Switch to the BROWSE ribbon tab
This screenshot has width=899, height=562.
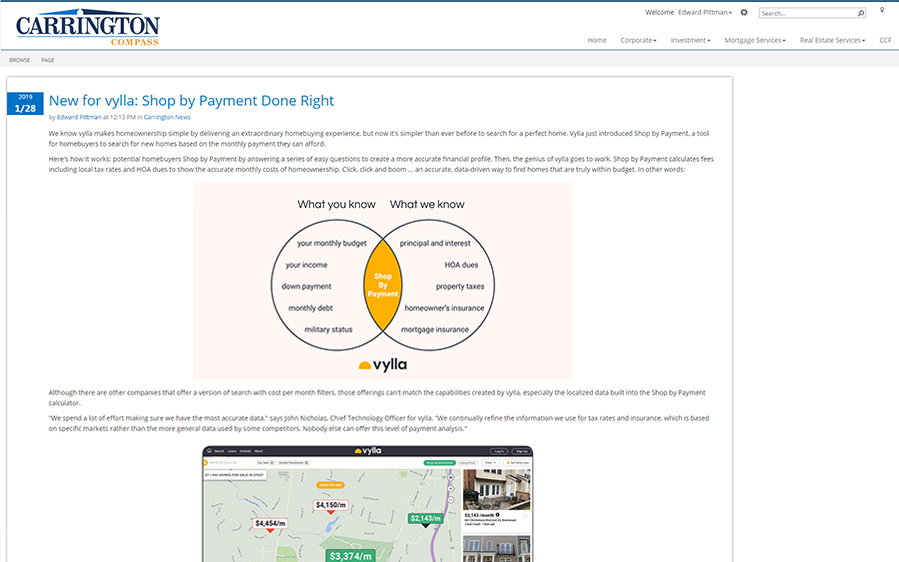click(19, 60)
